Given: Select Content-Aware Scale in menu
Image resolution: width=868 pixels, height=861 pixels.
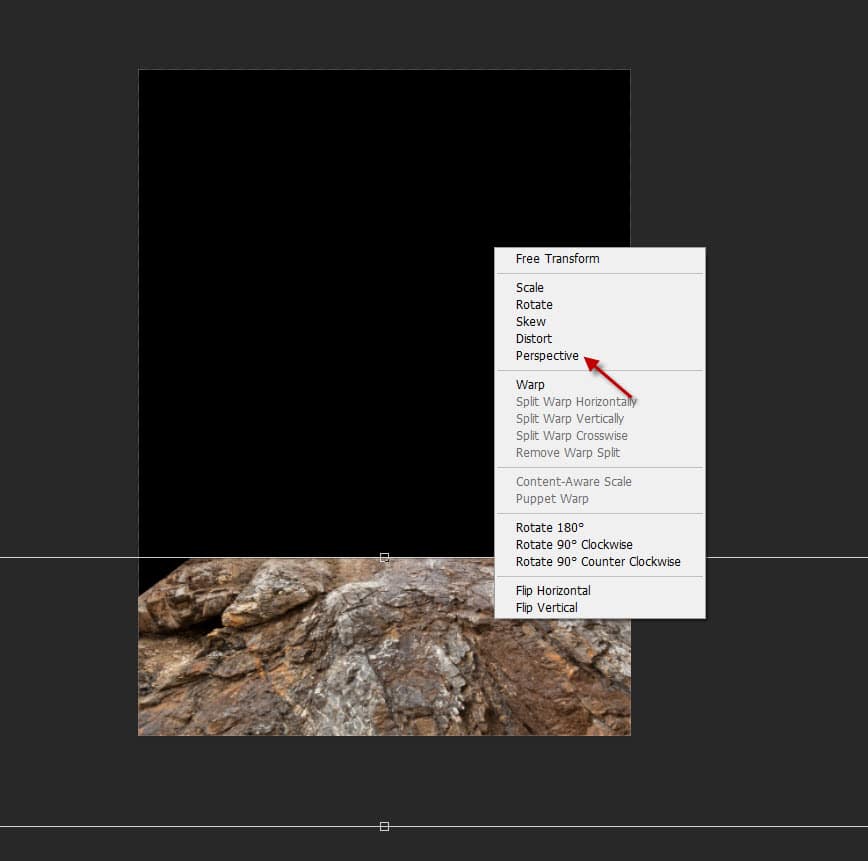Looking at the screenshot, I should tap(573, 482).
